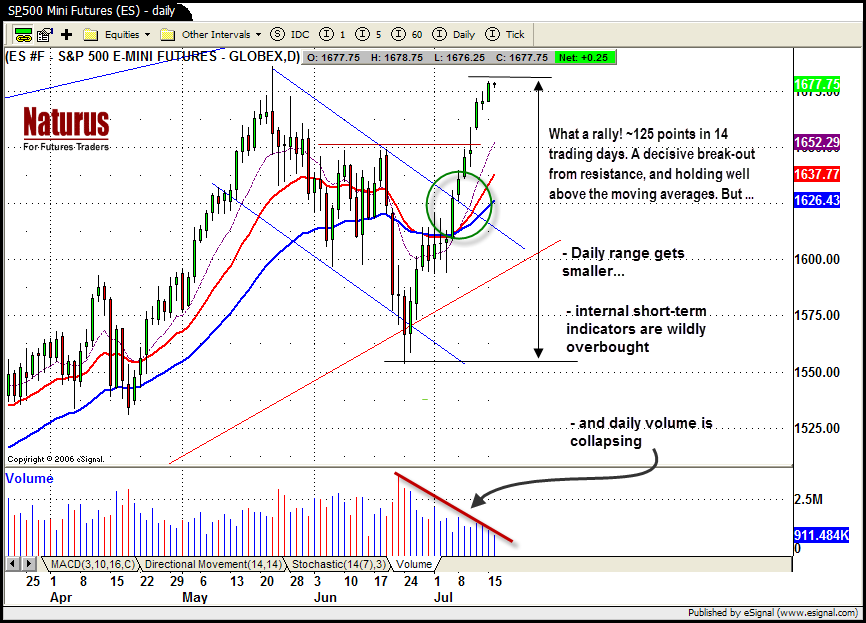Click the green Net +0.25 box

click(x=588, y=57)
